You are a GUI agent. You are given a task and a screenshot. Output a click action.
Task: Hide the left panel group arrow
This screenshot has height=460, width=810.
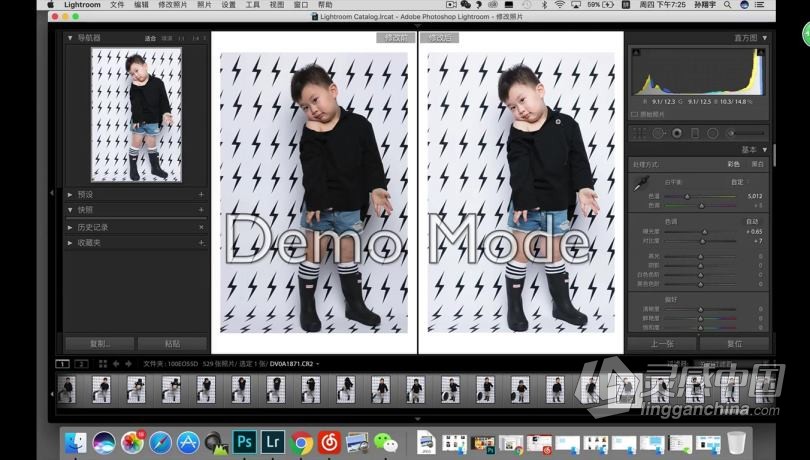[x=52, y=193]
